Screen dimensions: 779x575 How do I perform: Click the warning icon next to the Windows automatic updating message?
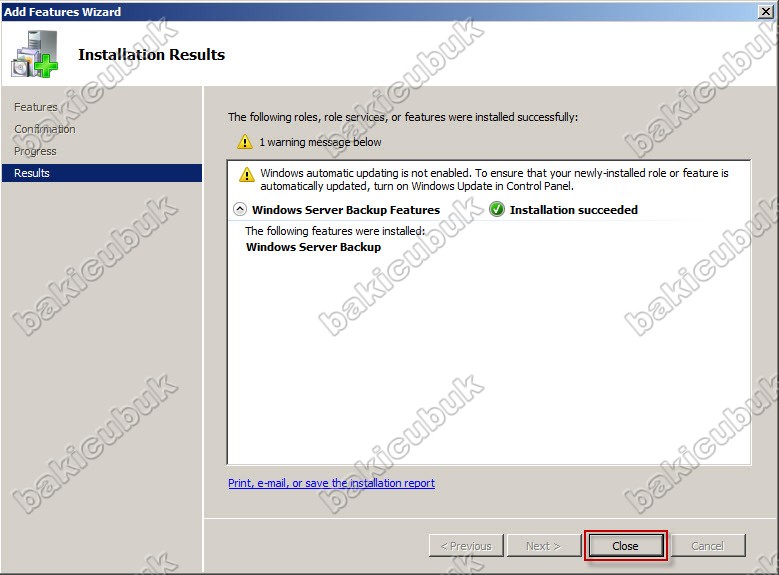point(247,174)
